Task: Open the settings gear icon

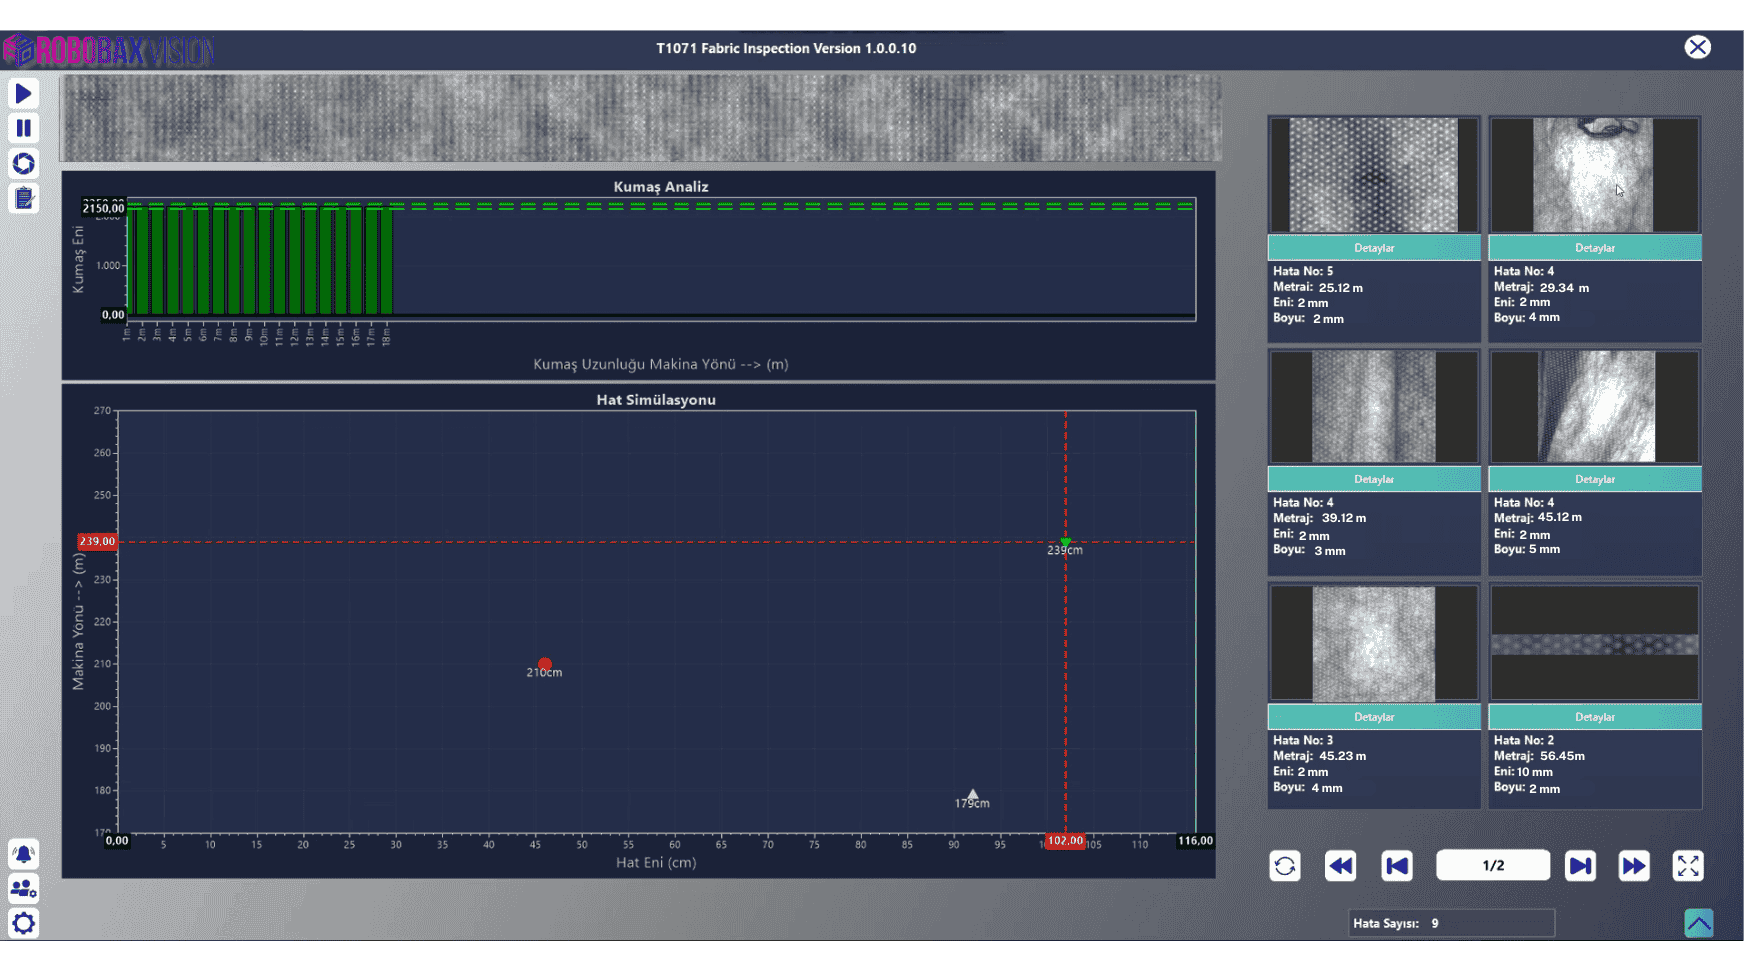Action: click(24, 923)
